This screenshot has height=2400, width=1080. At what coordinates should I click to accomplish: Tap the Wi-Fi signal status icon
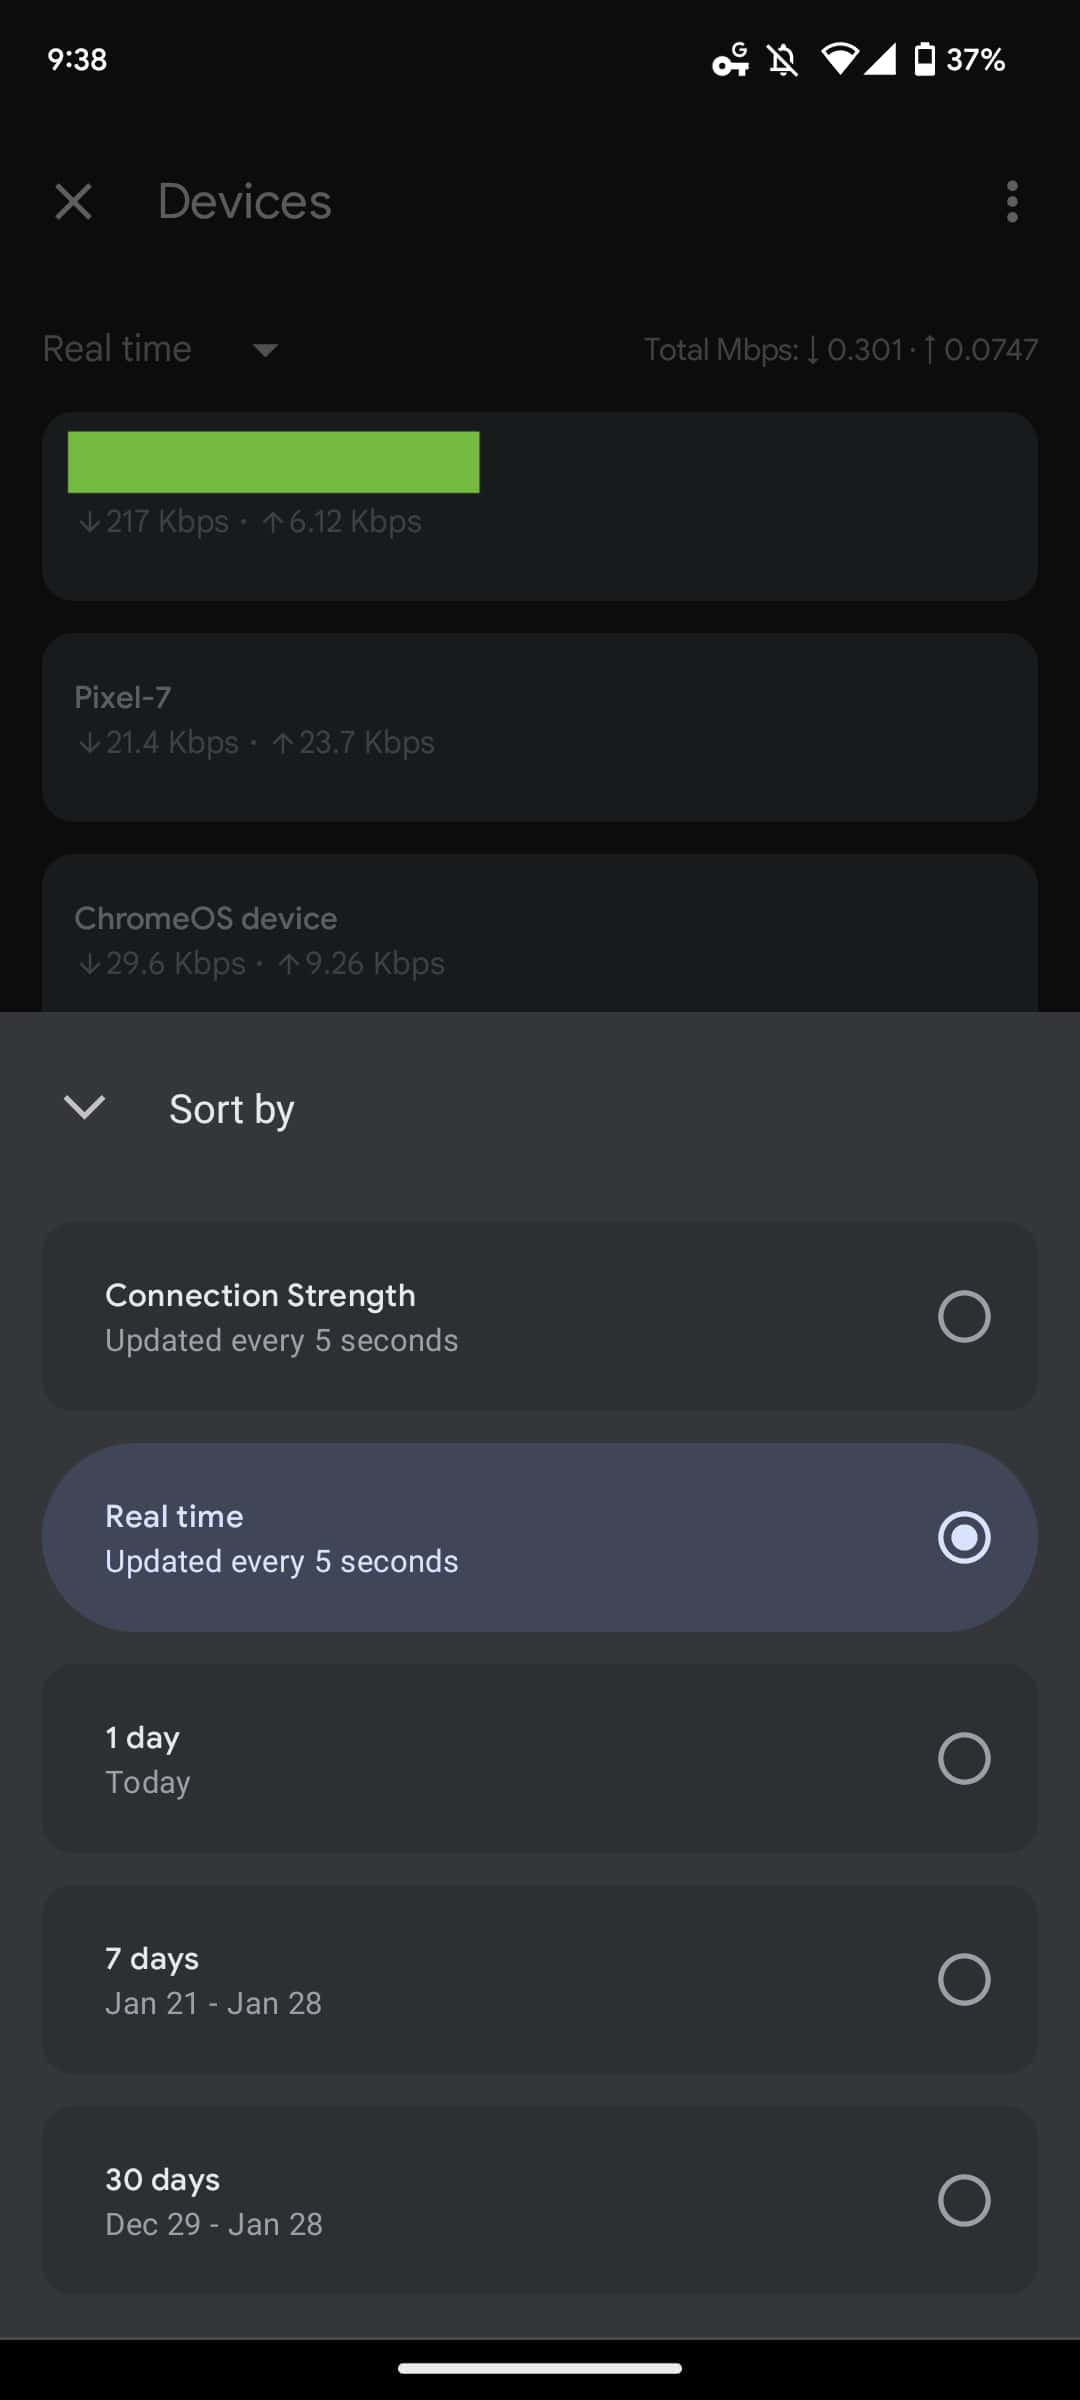[x=840, y=60]
